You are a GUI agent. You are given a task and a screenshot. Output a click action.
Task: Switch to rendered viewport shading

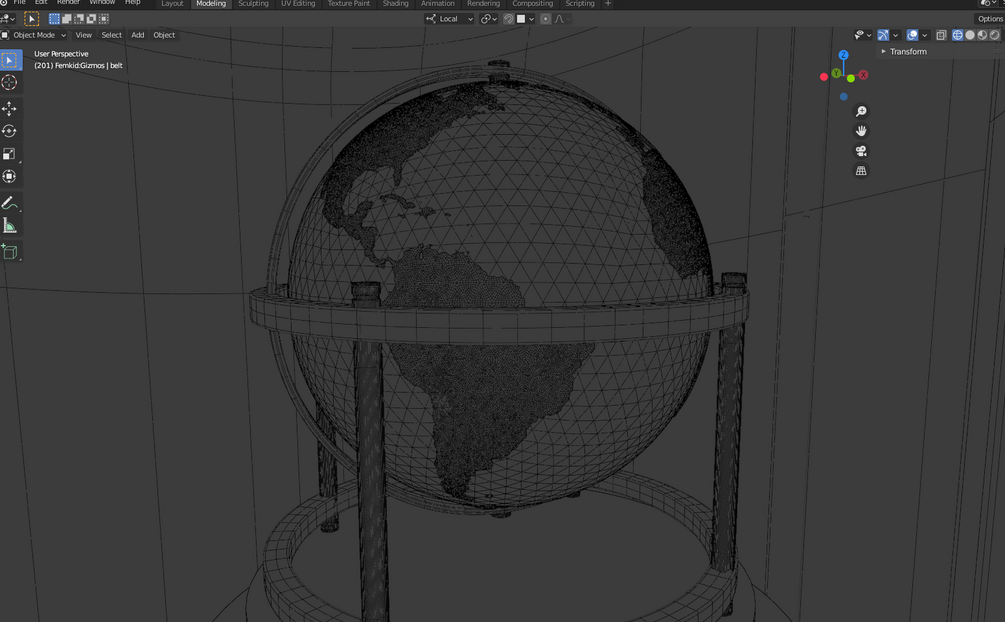(x=994, y=35)
